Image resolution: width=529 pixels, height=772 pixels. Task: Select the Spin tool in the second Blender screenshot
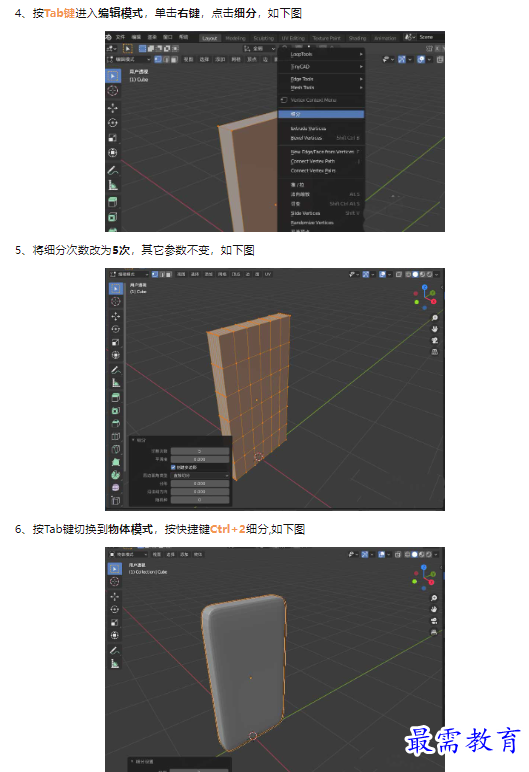coord(116,475)
